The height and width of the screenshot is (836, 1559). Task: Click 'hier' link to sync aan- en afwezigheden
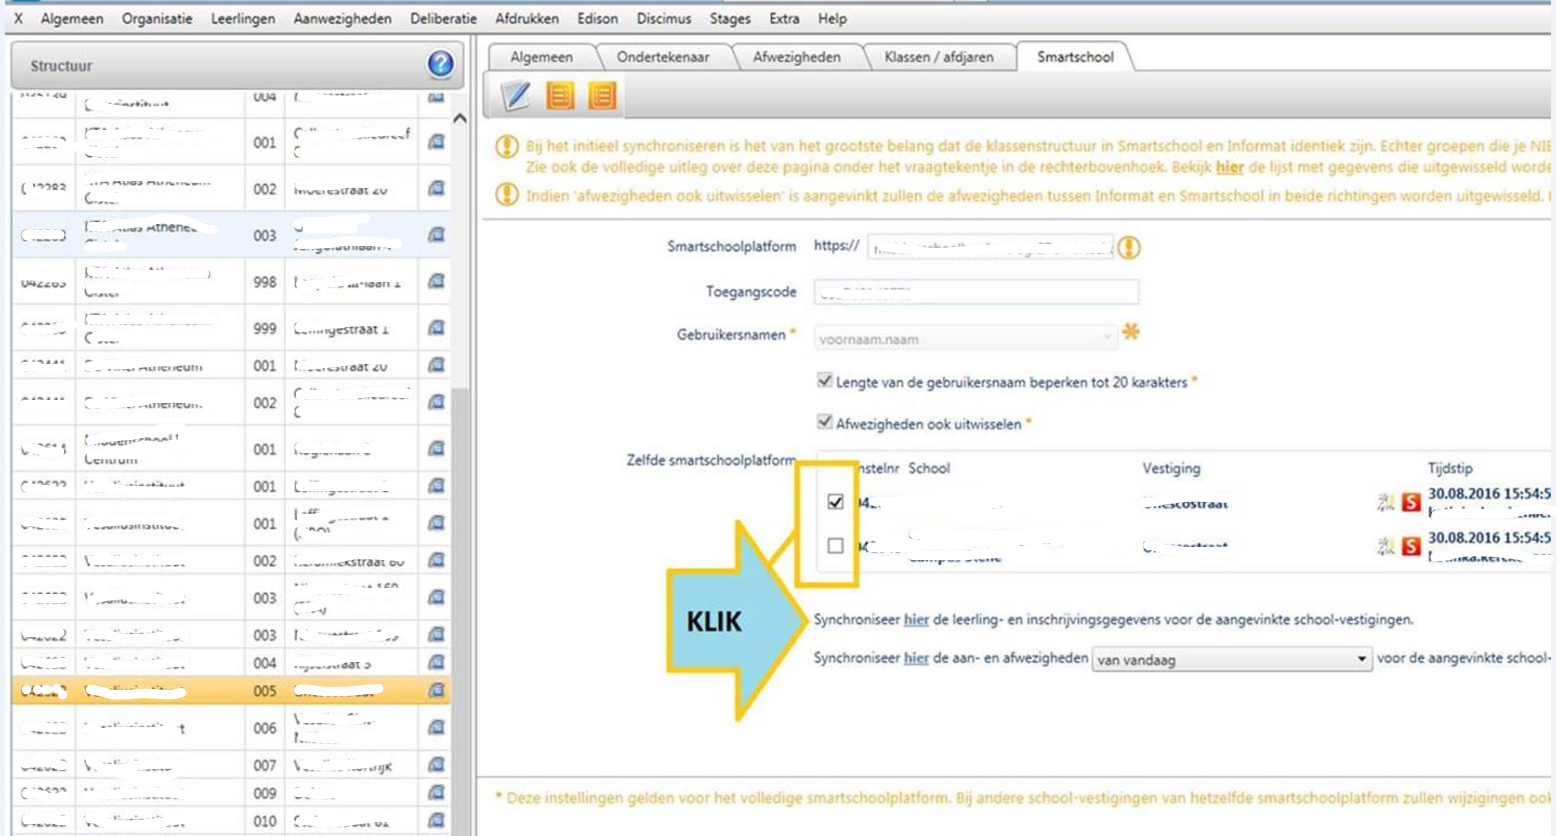tap(917, 658)
